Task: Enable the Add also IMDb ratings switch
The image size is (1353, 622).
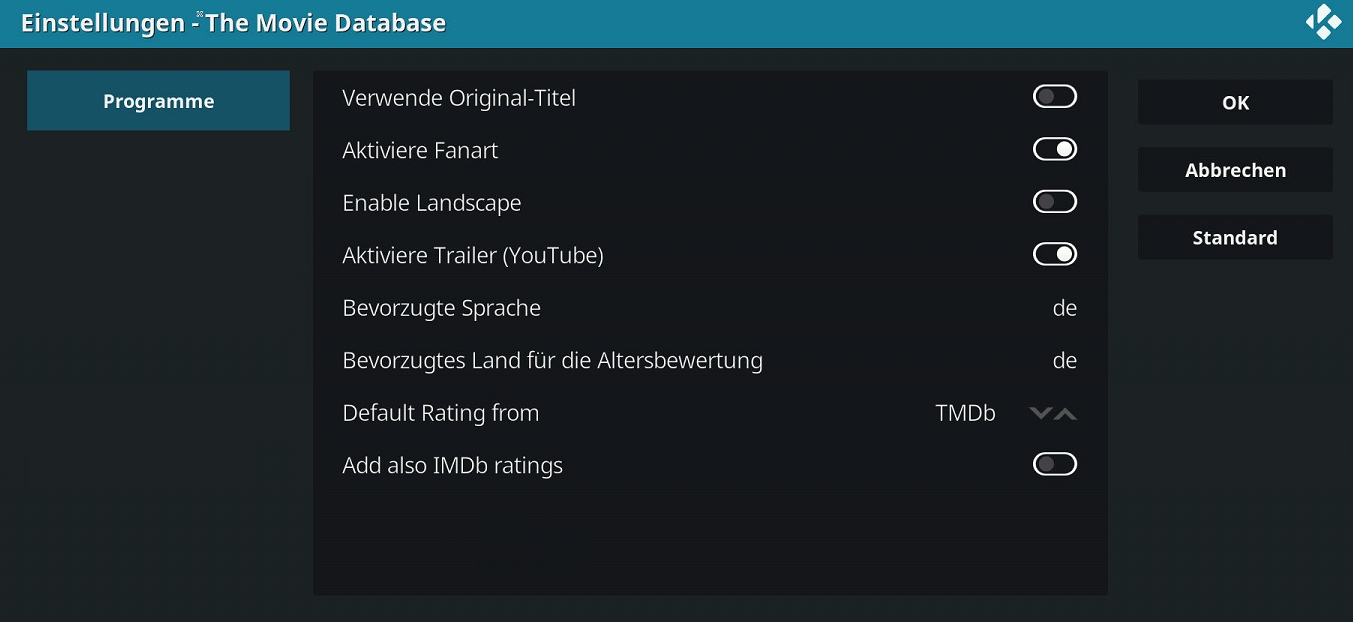Action: tap(1055, 464)
